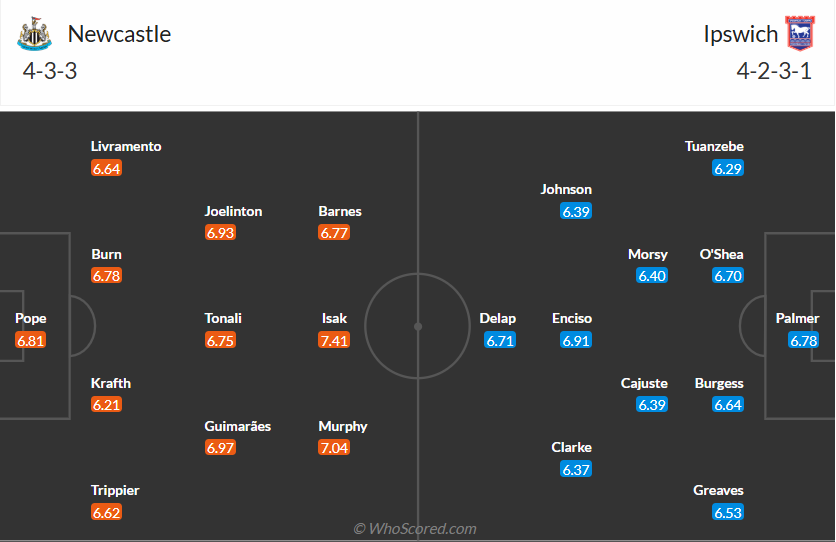Select Greaves's 6.53 rating badge
Viewport: 836px width, 542px height.
pos(728,512)
